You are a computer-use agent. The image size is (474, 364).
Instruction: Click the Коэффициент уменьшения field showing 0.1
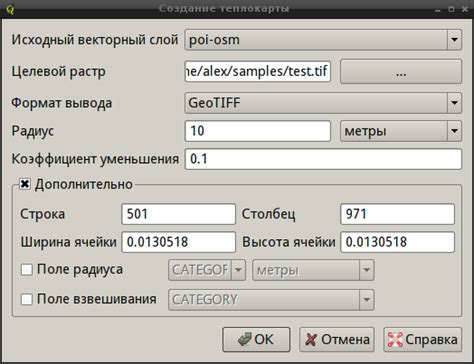click(323, 159)
